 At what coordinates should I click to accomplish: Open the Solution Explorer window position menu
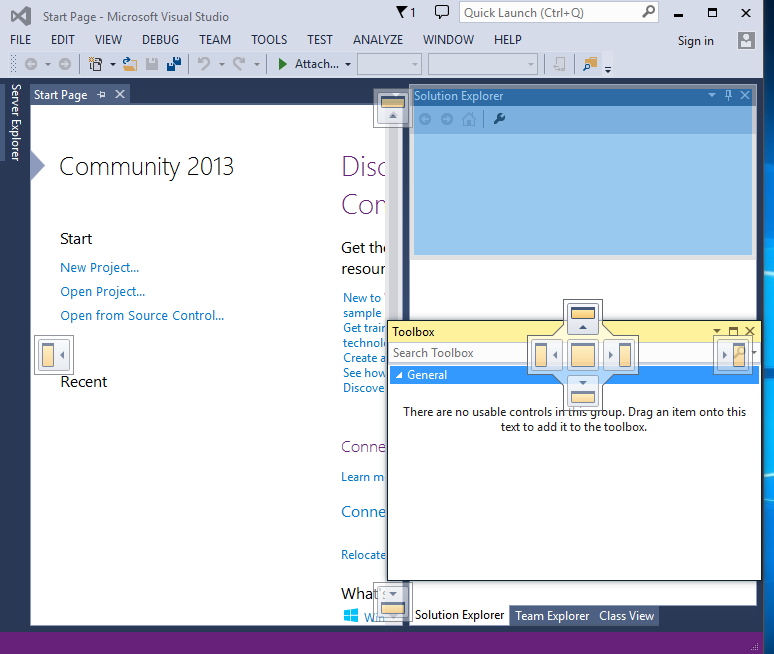pyautogui.click(x=711, y=95)
